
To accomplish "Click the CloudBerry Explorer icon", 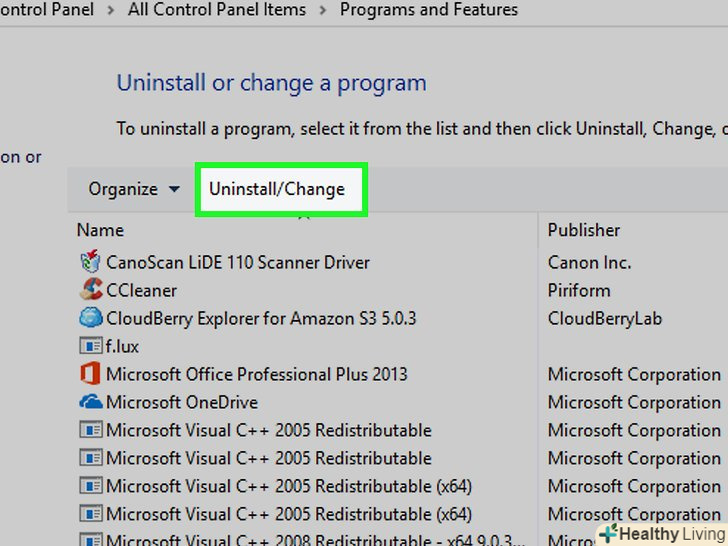I will 90,319.
